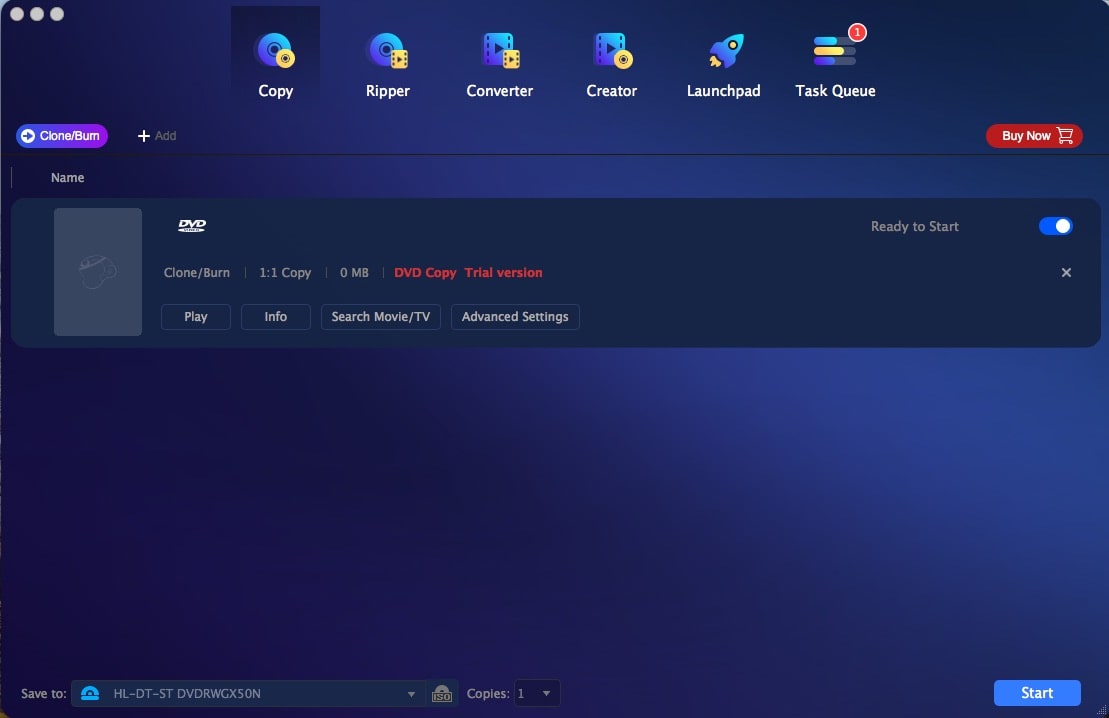
Task: Click the disc drive icon in Save to bar
Action: (91, 692)
